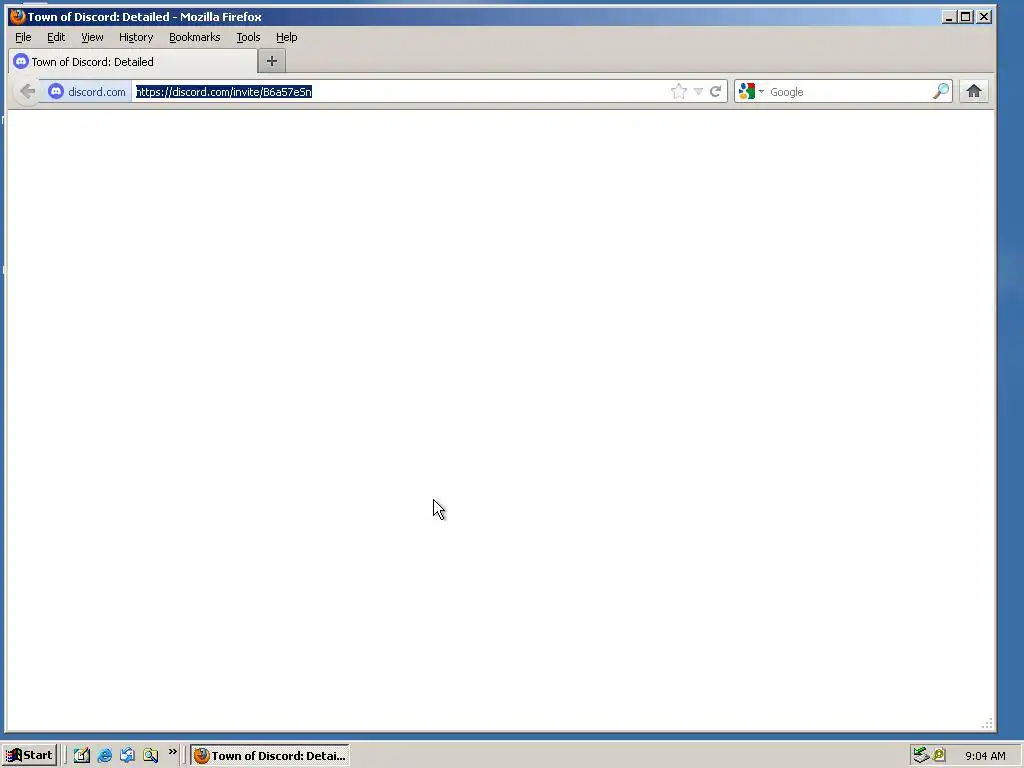
Task: Bookmark this page with the star icon
Action: [679, 91]
